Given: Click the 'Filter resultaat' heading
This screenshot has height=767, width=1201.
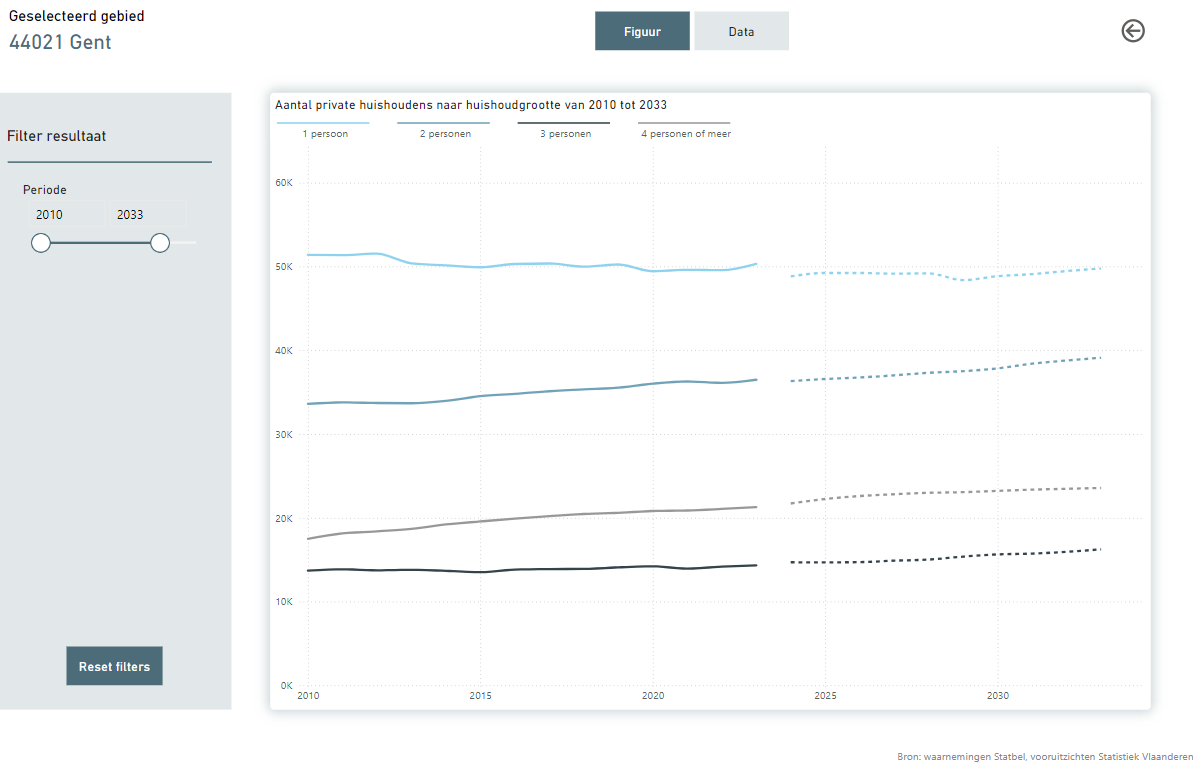Looking at the screenshot, I should tap(57, 136).
